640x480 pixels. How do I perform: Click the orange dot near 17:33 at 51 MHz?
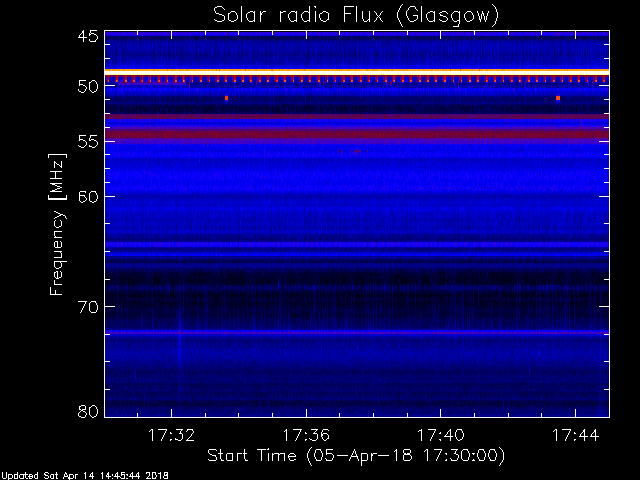tap(227, 98)
